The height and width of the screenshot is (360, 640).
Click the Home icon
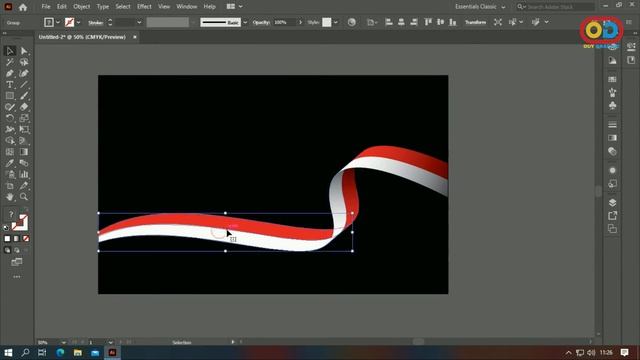point(23,7)
